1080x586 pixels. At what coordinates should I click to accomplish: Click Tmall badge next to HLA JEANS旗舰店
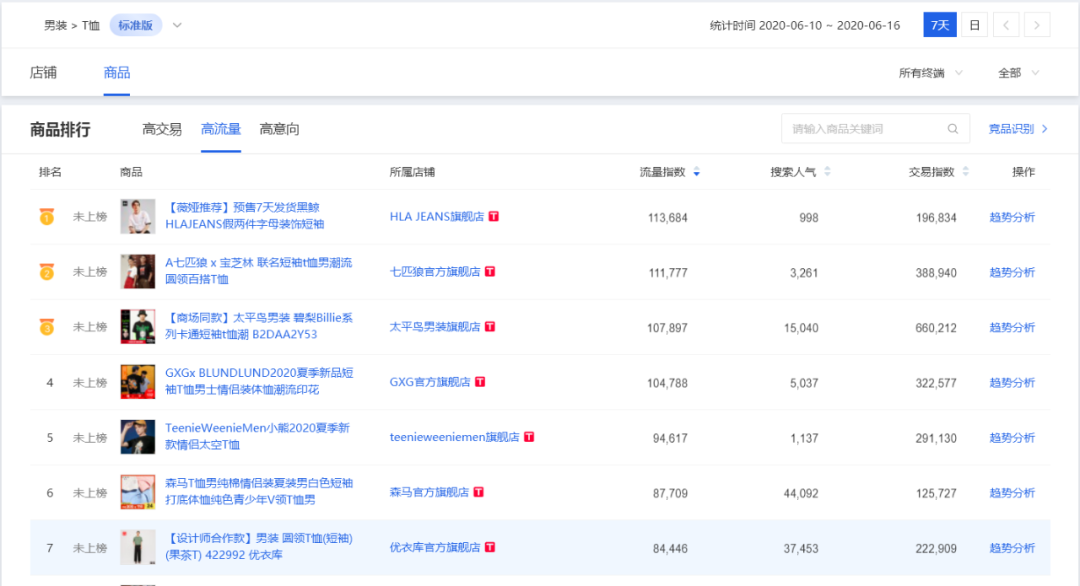(x=494, y=217)
